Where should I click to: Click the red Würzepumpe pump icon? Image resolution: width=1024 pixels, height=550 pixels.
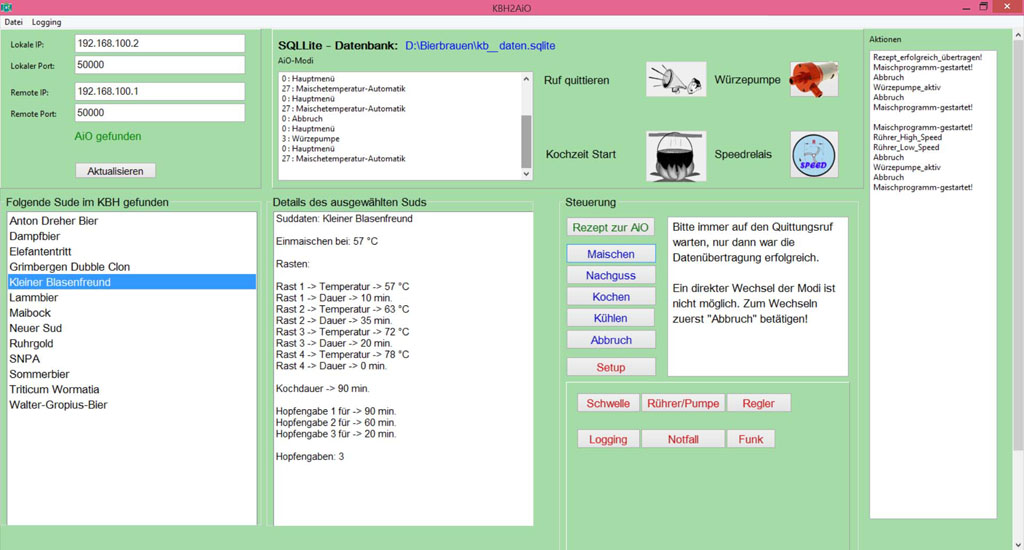coord(813,79)
